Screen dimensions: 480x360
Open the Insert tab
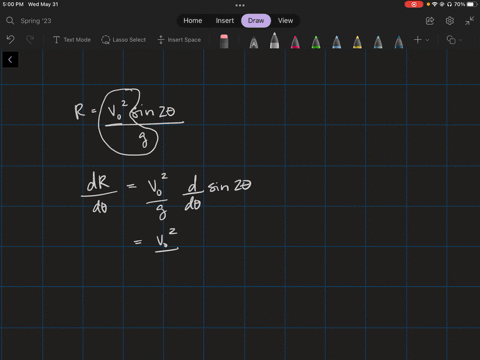(x=225, y=21)
